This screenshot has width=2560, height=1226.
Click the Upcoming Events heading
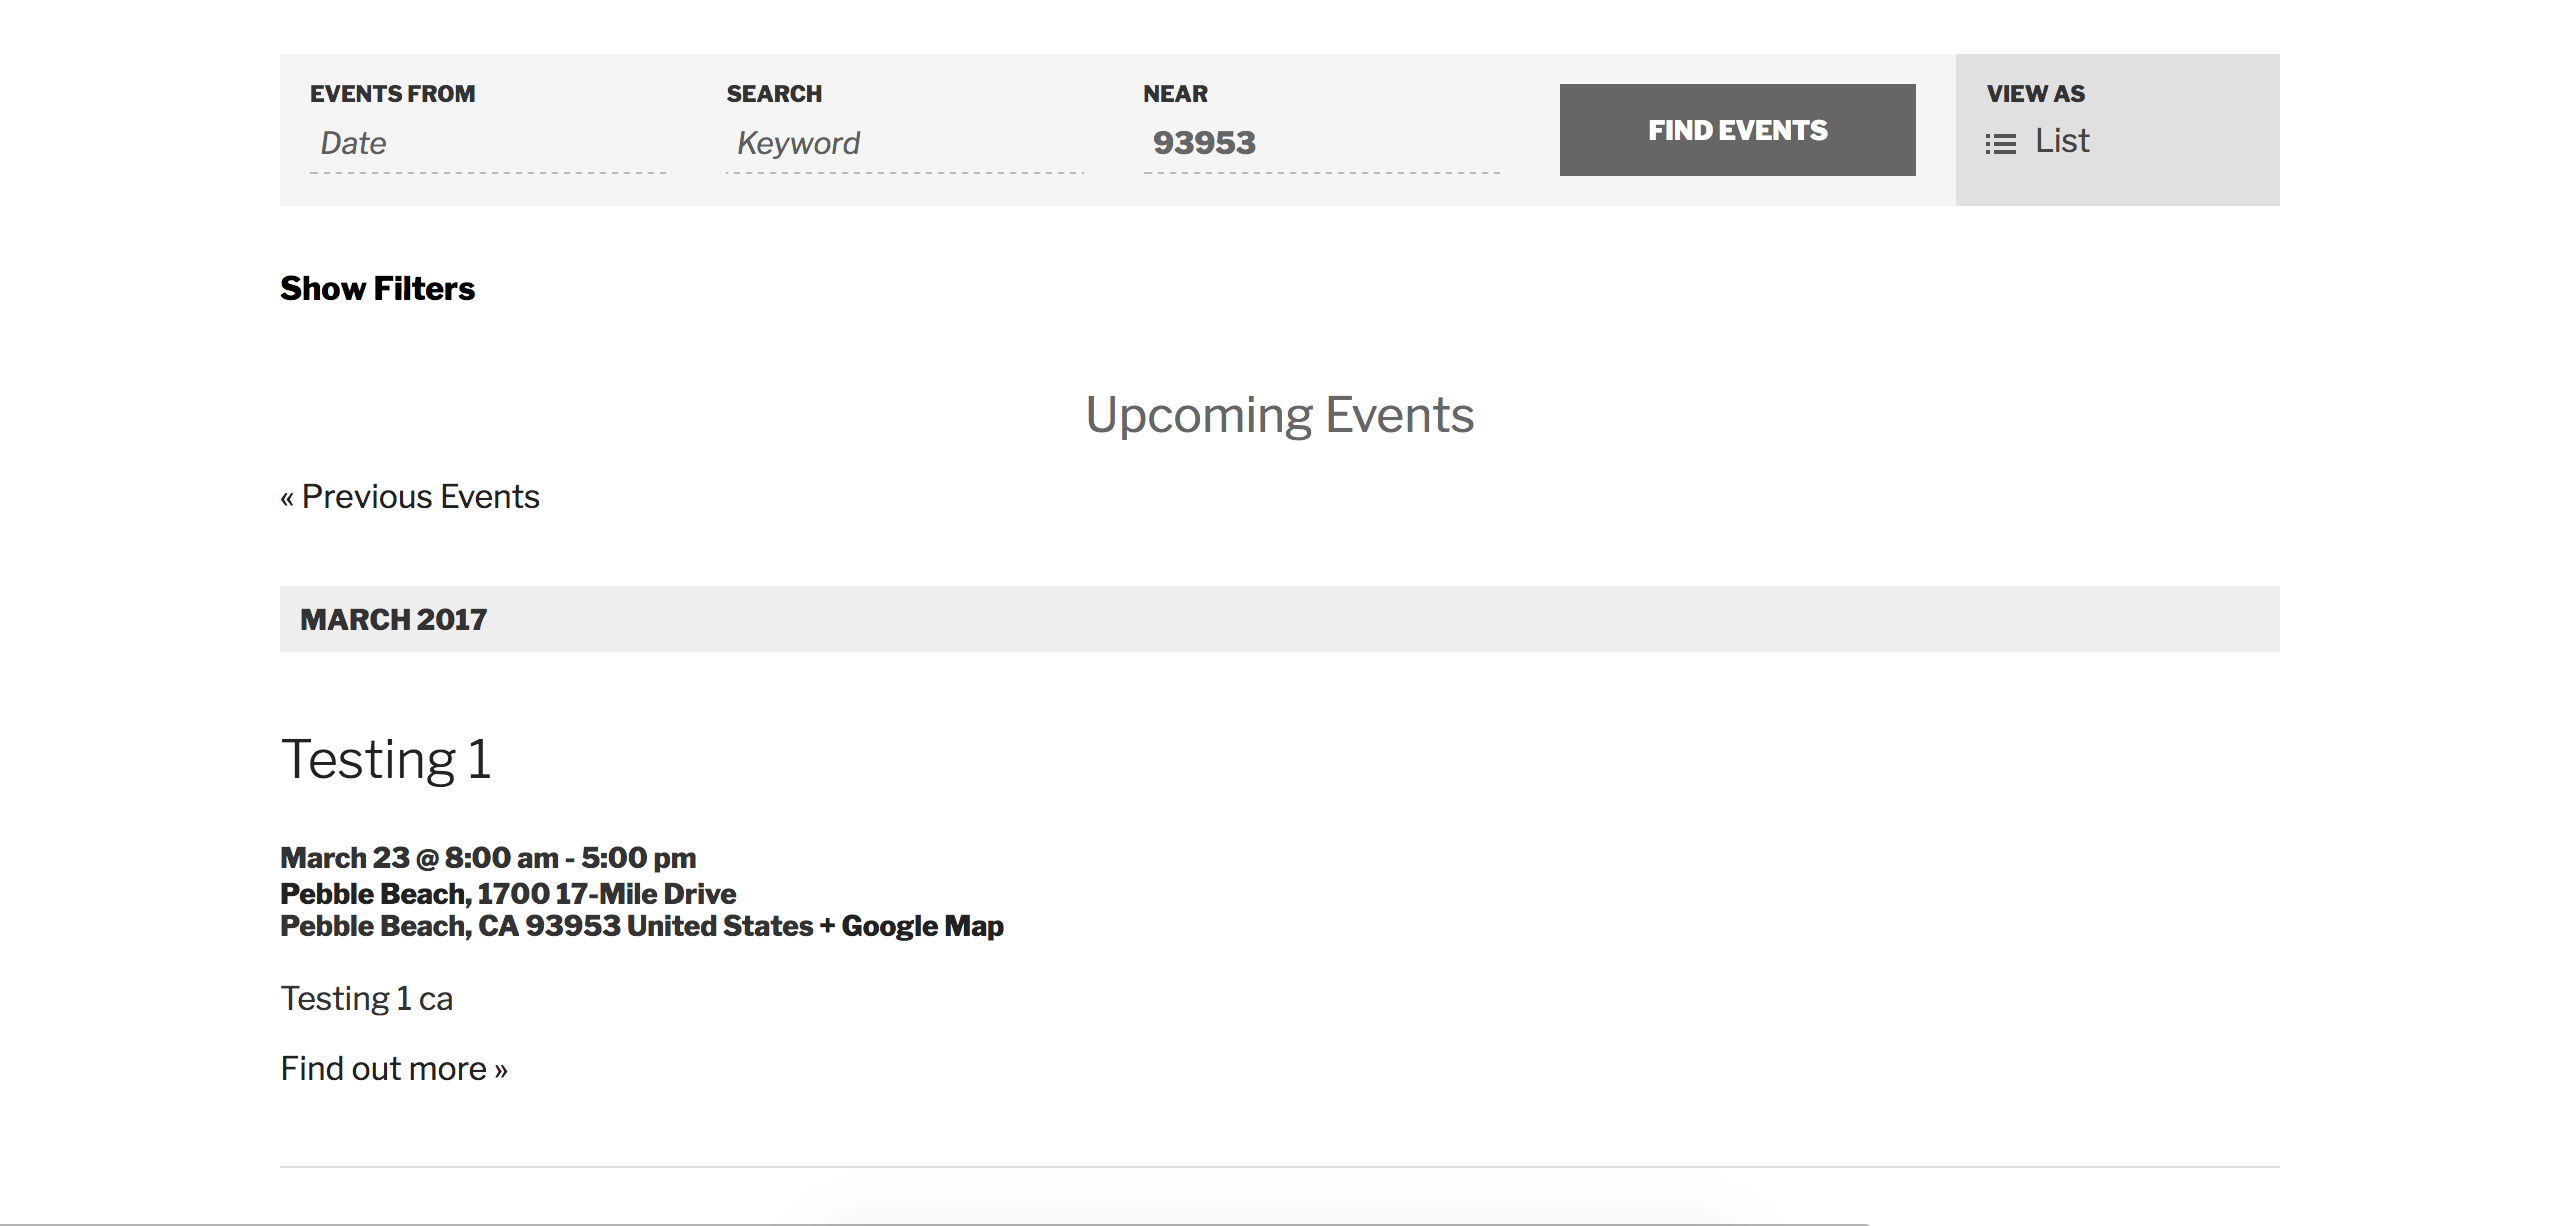1279,415
